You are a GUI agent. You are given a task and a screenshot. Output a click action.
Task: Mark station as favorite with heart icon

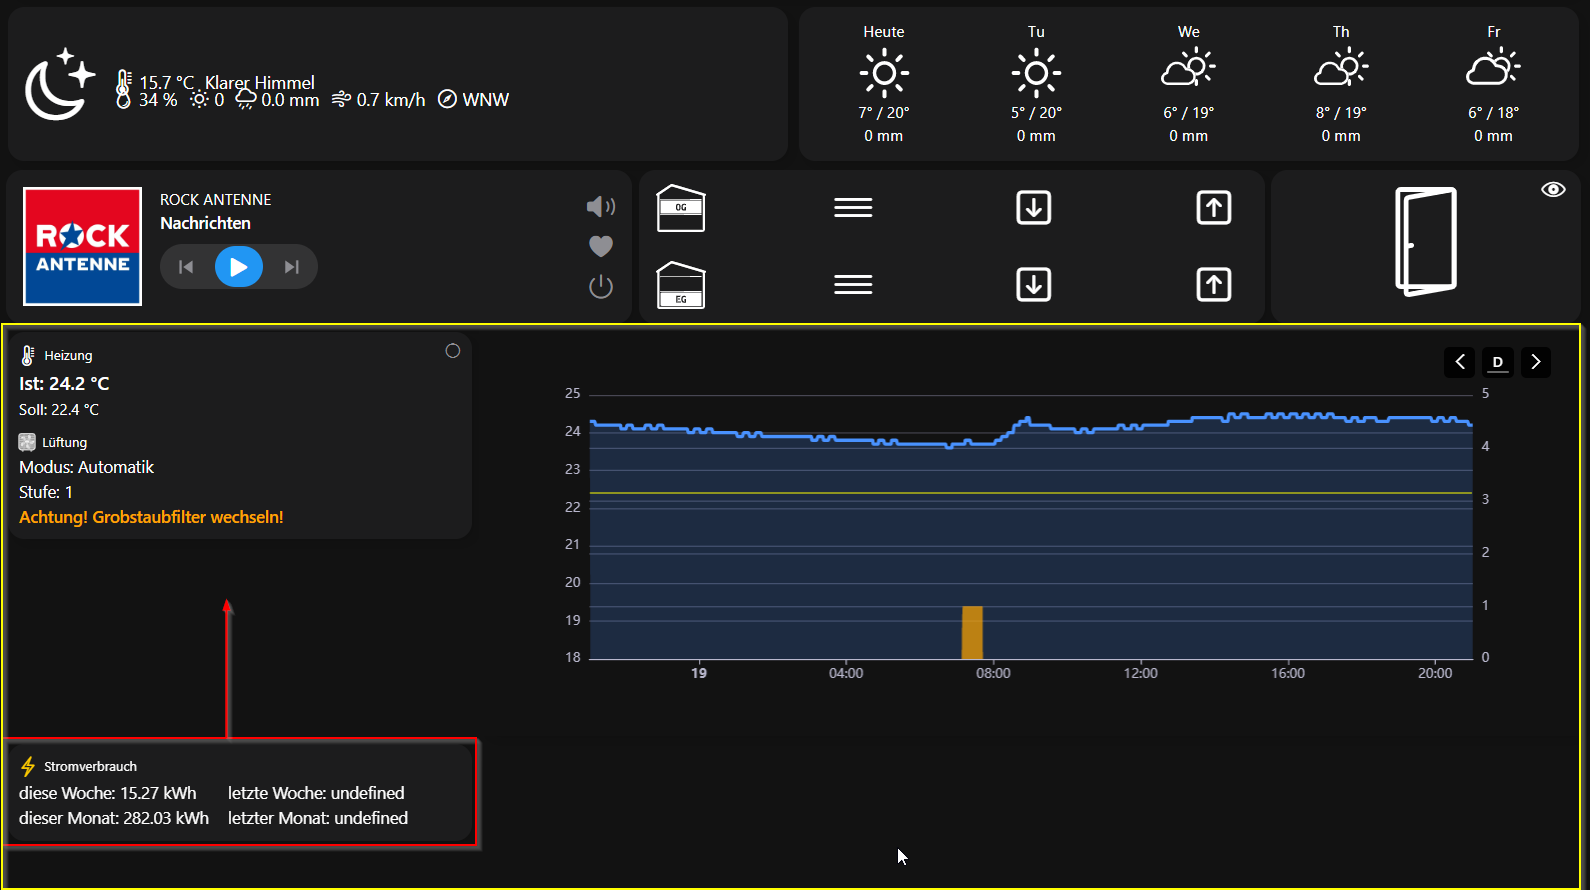pyautogui.click(x=600, y=246)
